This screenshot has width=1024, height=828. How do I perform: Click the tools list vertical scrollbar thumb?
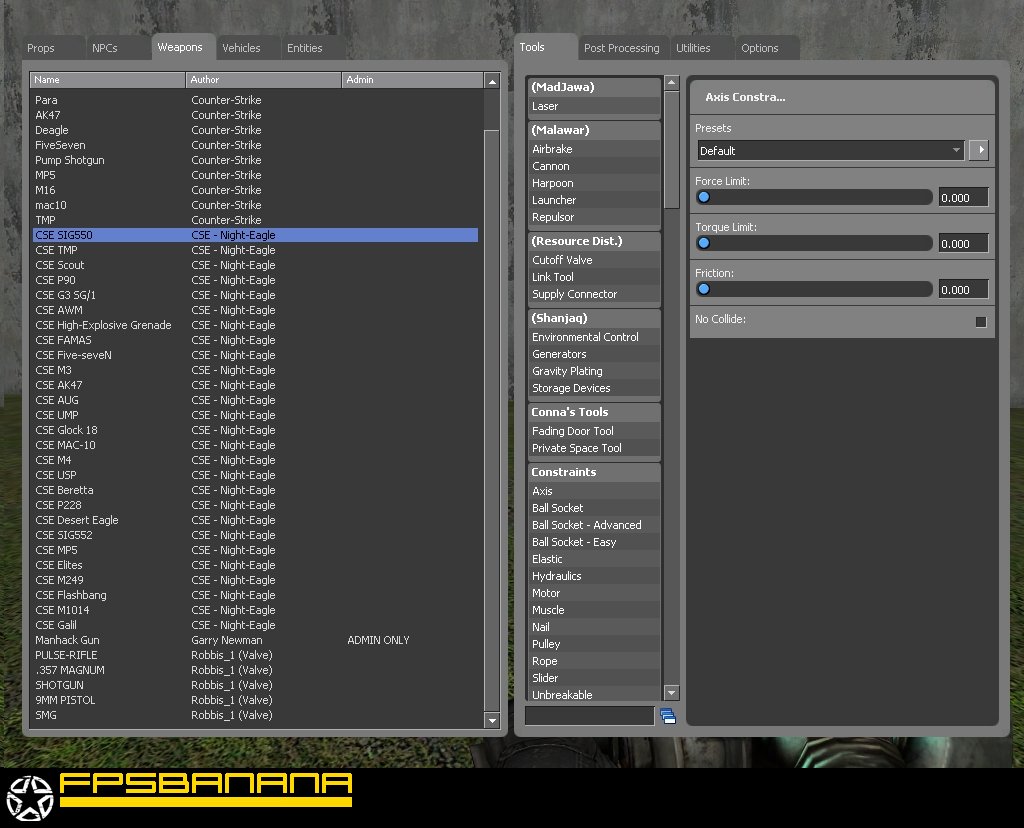(x=671, y=150)
